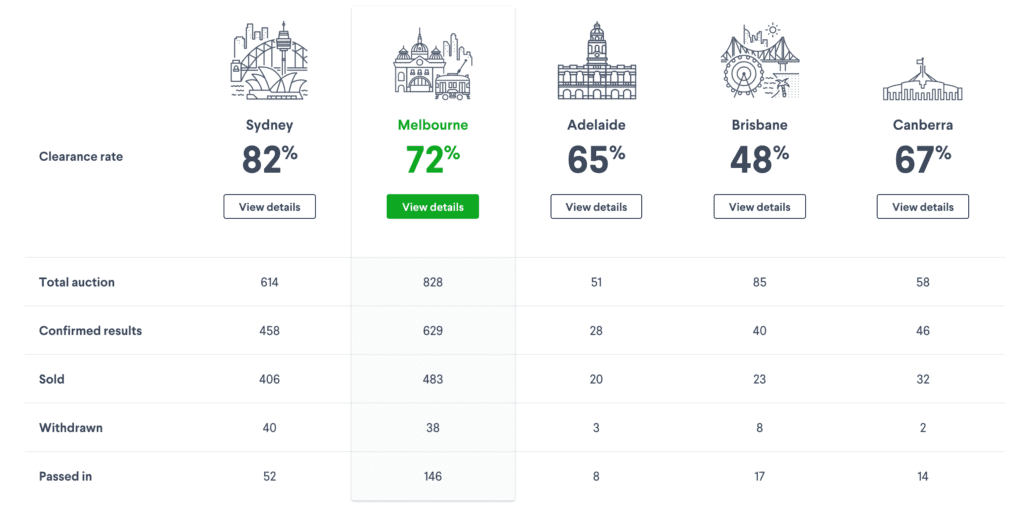Viewport: 1024px width, 514px height.
Task: Select the Melbourne city heading
Action: 433,125
